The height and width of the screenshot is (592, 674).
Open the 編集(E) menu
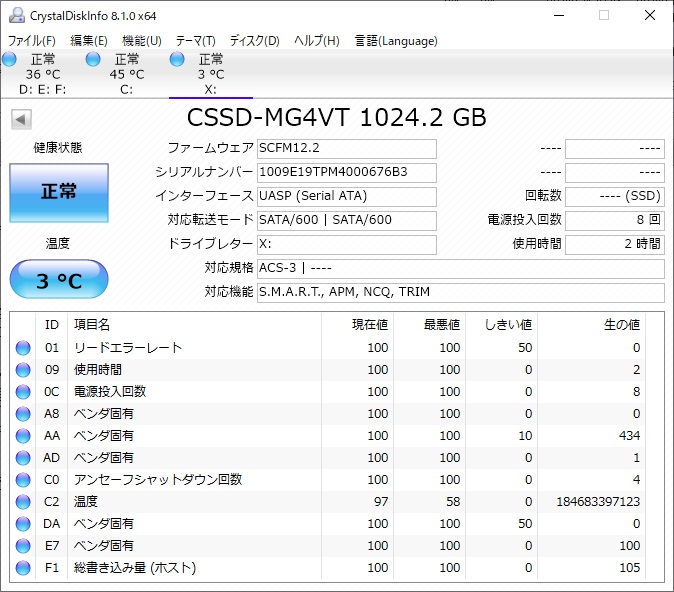coord(89,41)
